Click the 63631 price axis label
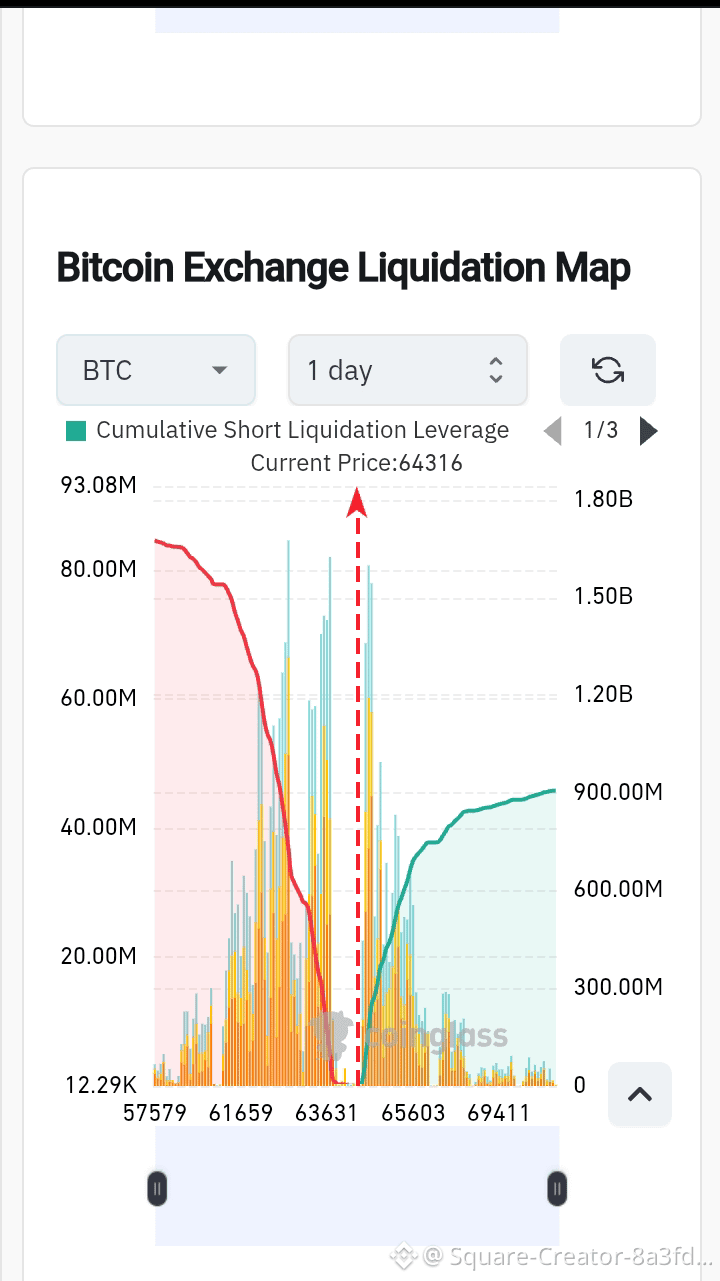This screenshot has width=720, height=1281. pos(326,1113)
